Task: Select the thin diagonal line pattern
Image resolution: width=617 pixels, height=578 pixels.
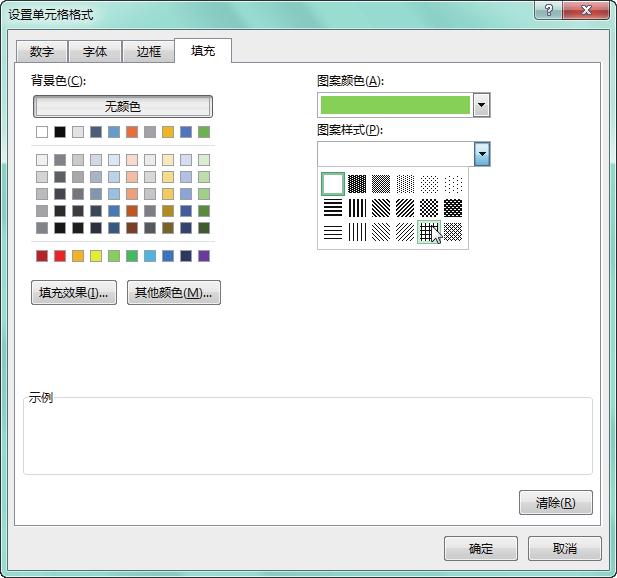Action: pyautogui.click(x=405, y=232)
